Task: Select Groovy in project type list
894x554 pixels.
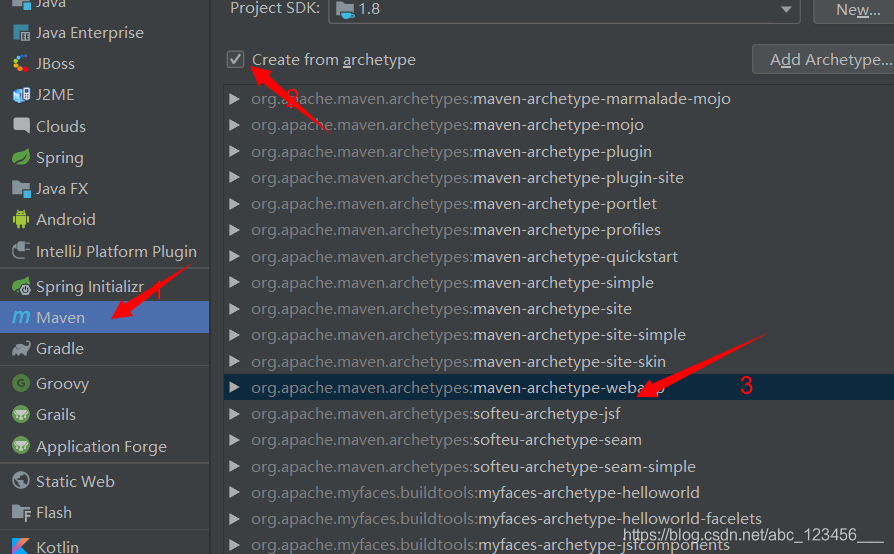Action: 104,383
